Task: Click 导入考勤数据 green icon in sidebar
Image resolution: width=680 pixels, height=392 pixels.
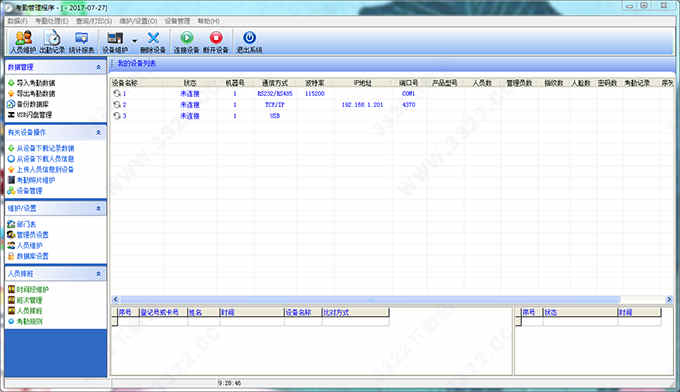Action: pyautogui.click(x=11, y=83)
